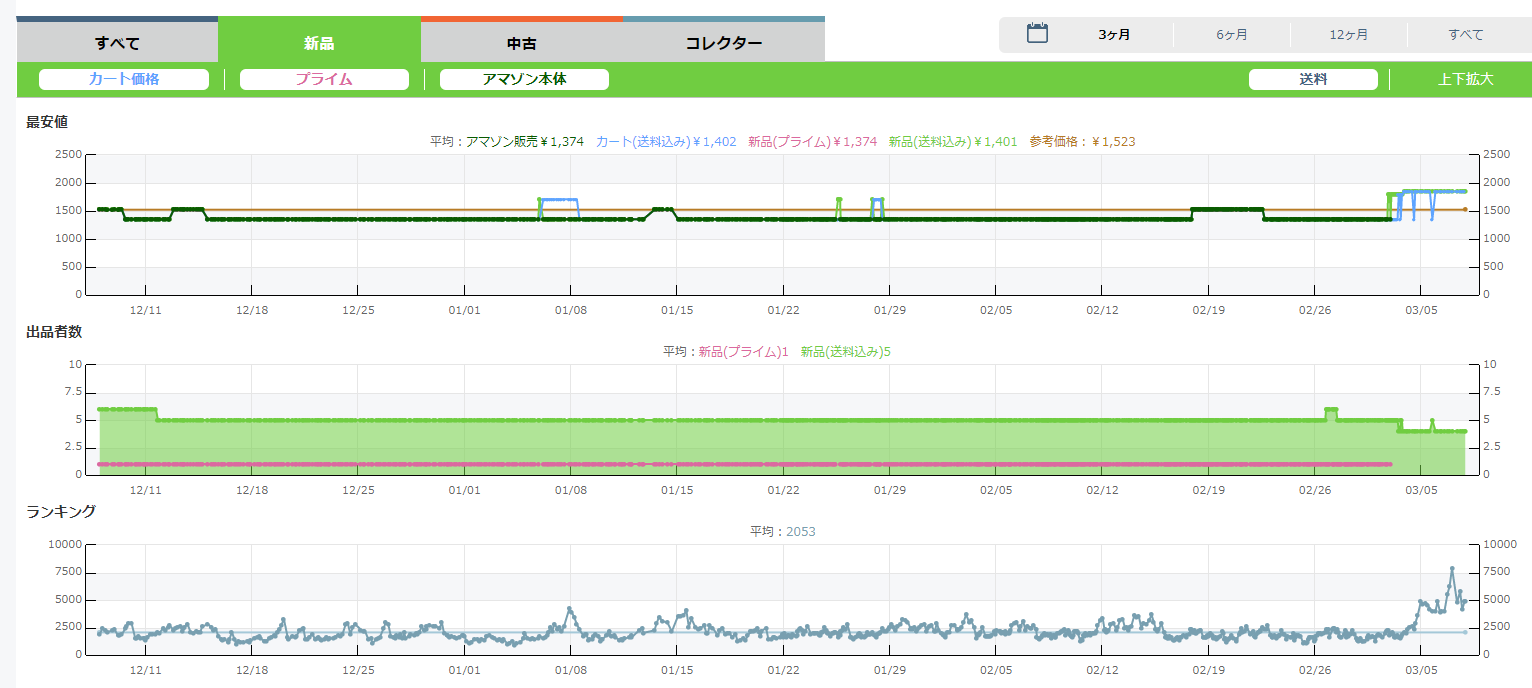Show the すべて time period
1532x688 pixels.
[1466, 35]
